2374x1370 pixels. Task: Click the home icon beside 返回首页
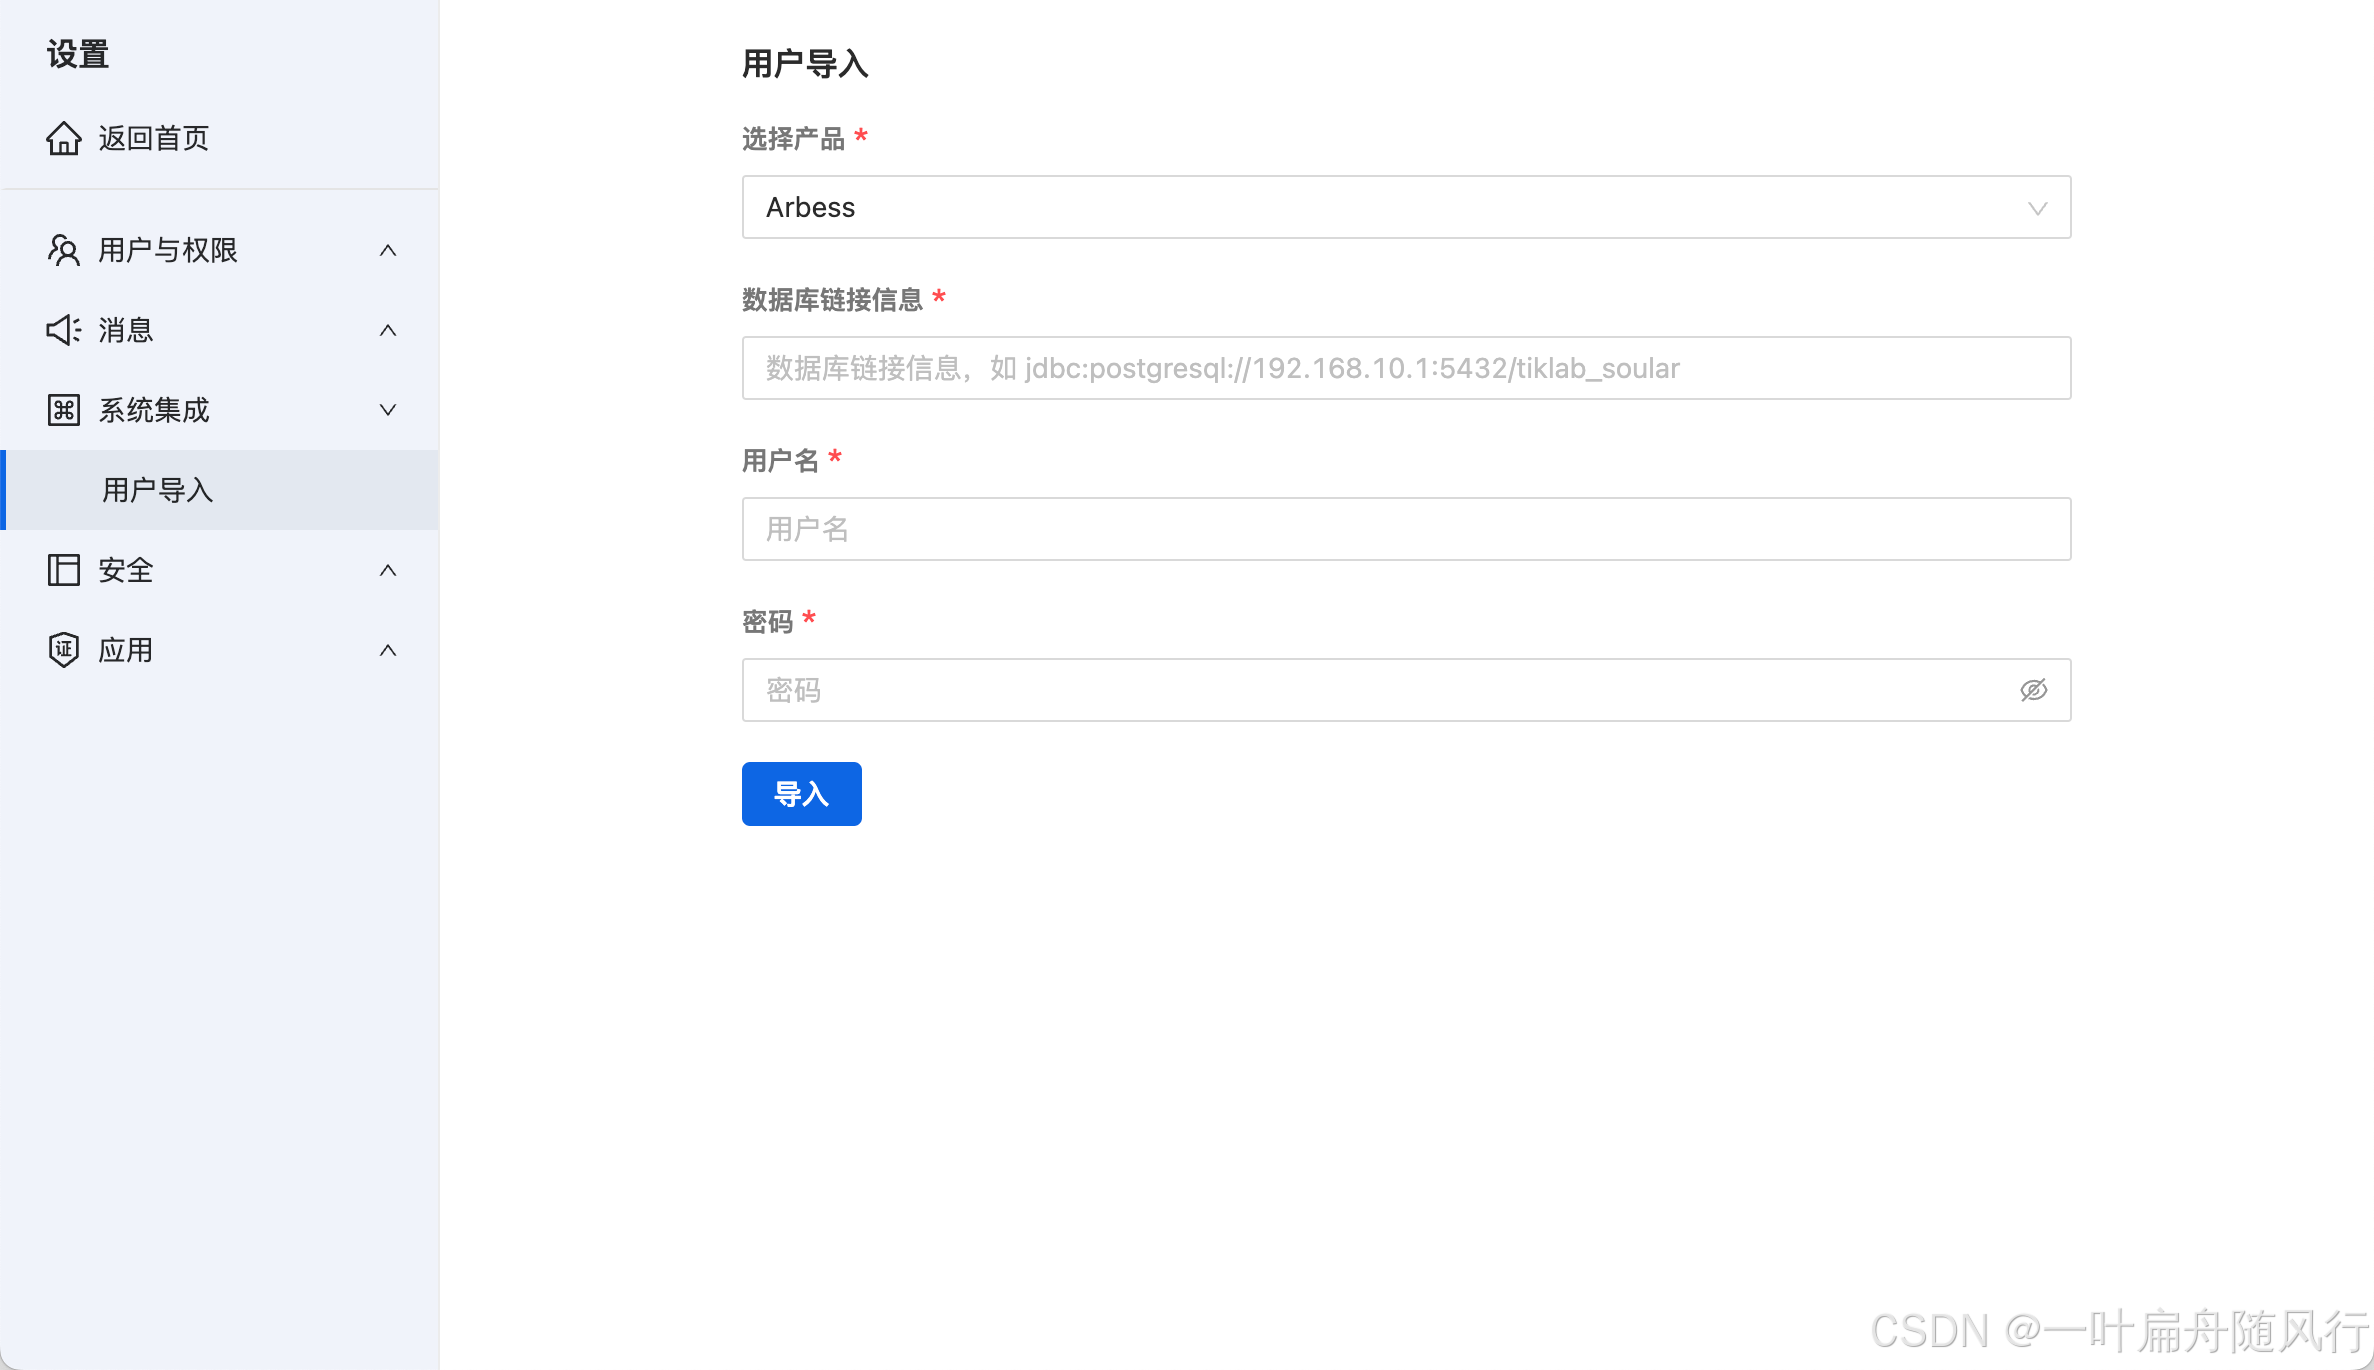(x=63, y=138)
